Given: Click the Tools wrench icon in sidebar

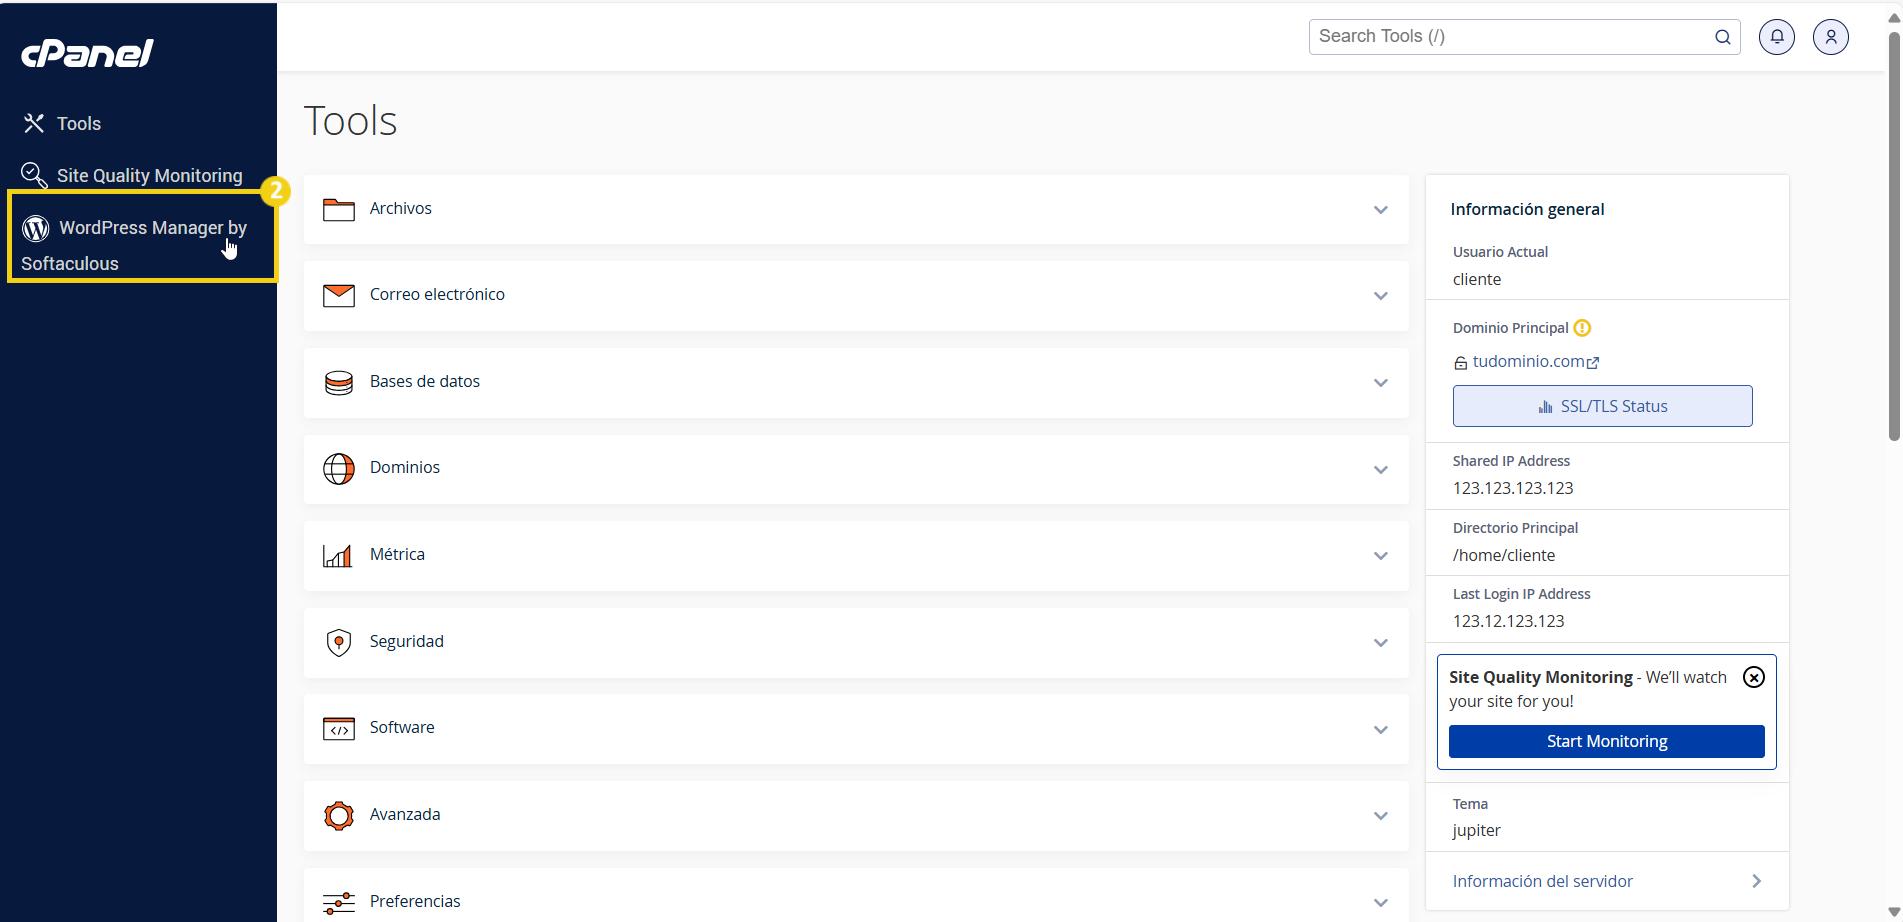Looking at the screenshot, I should click(x=34, y=123).
